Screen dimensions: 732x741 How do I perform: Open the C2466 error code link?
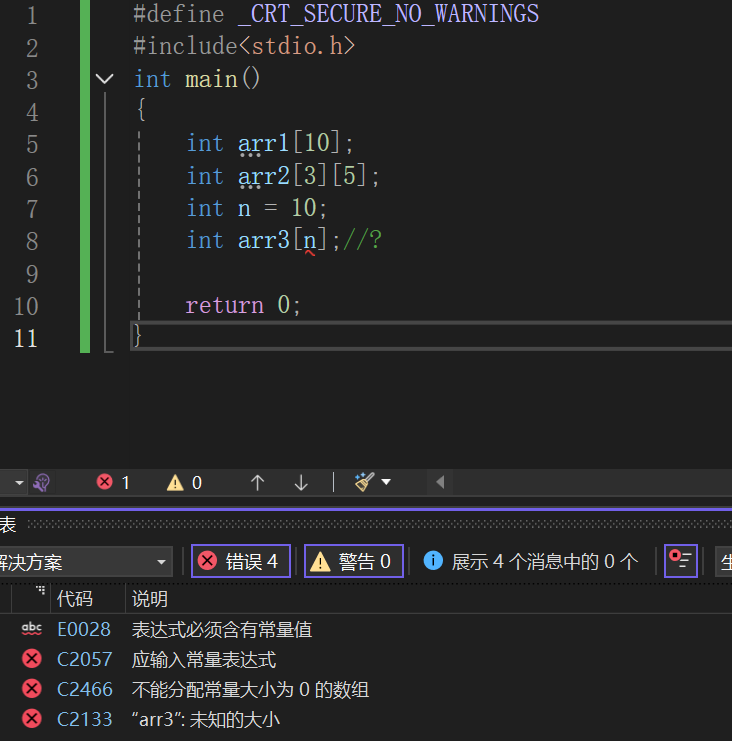pos(85,689)
